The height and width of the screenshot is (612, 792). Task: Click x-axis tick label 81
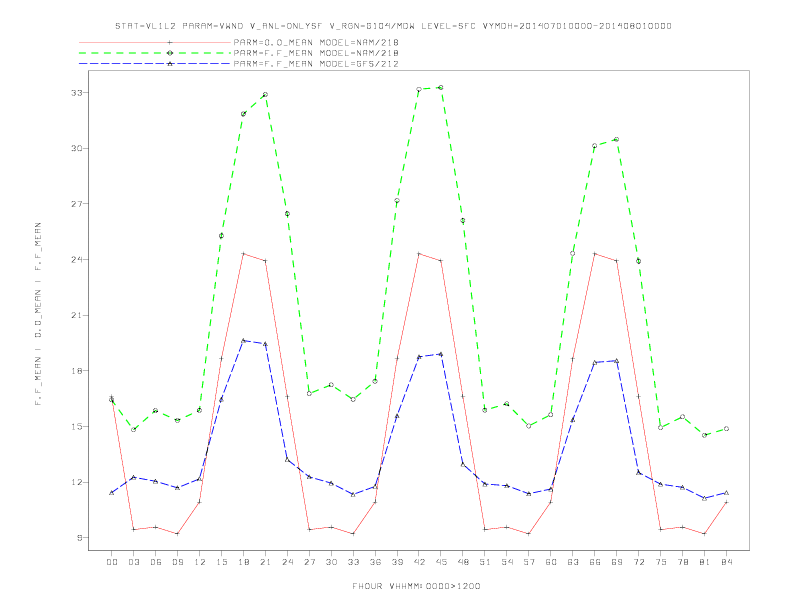coord(705,562)
